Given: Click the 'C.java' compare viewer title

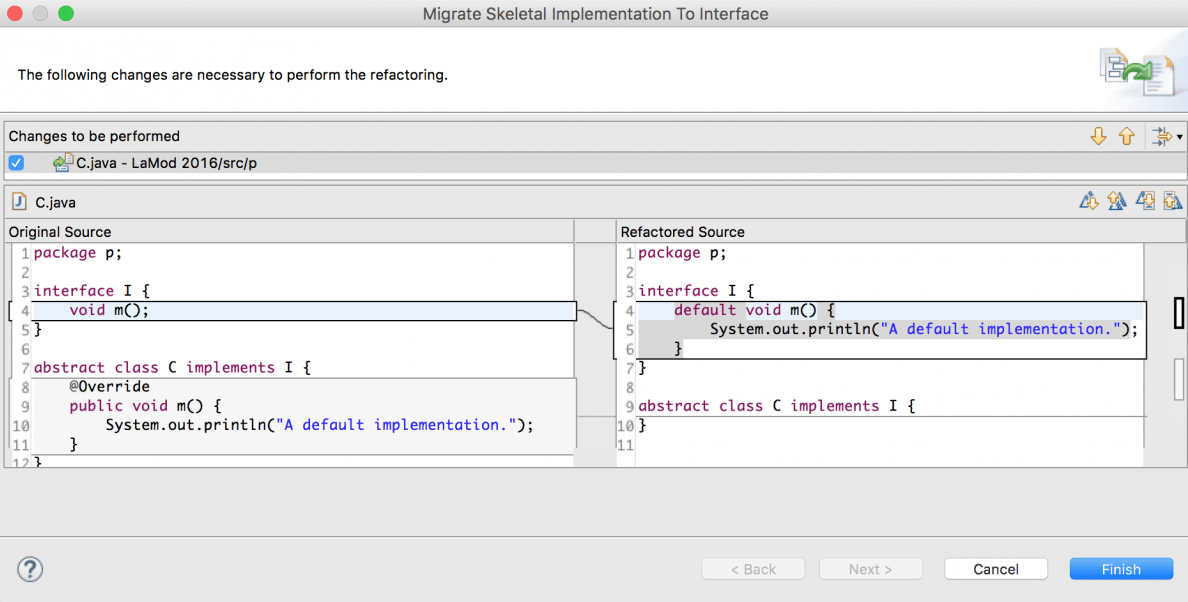Looking at the screenshot, I should pos(55,202).
